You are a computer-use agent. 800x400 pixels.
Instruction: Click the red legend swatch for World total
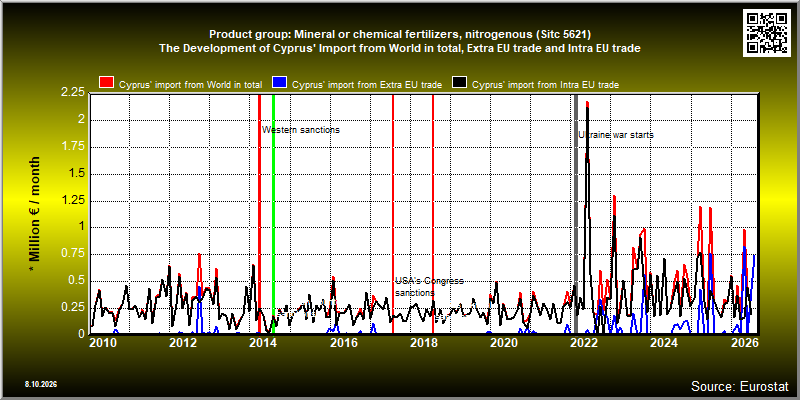[106, 84]
